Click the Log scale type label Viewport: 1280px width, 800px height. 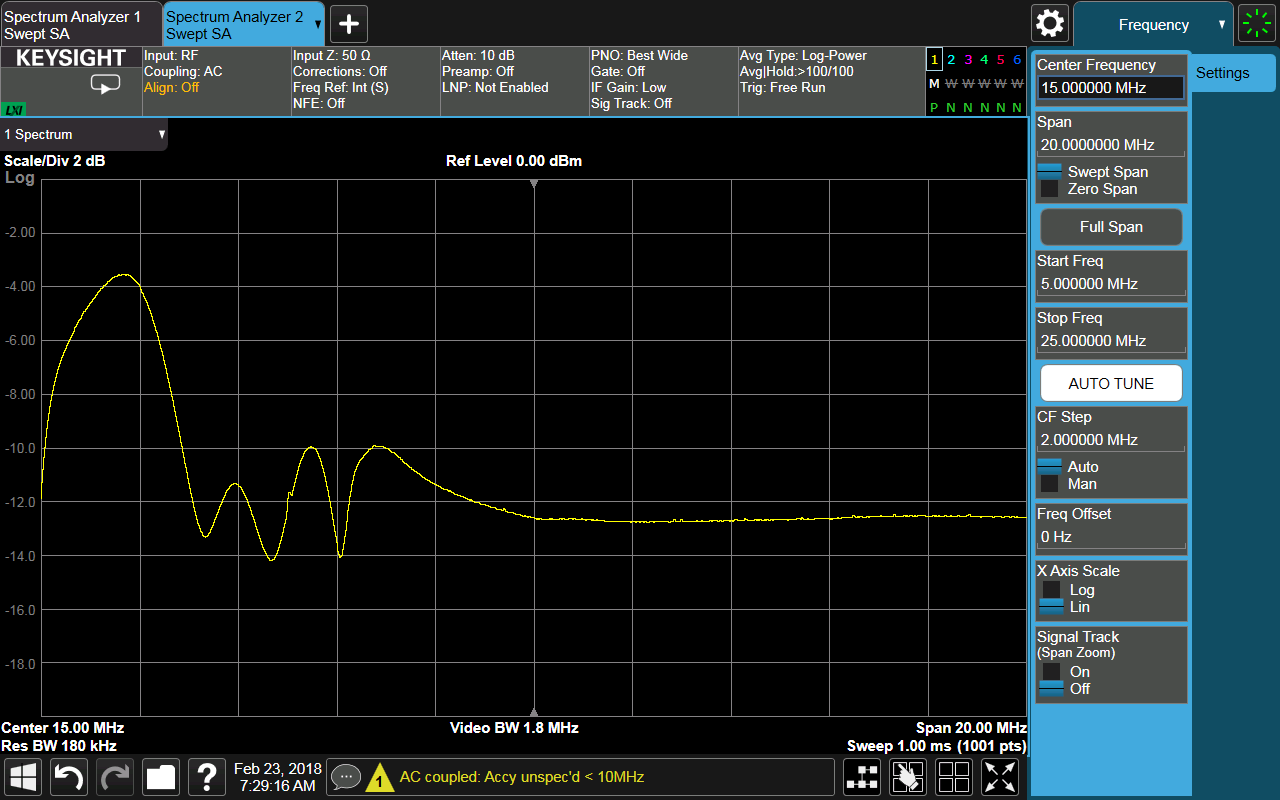coord(20,178)
